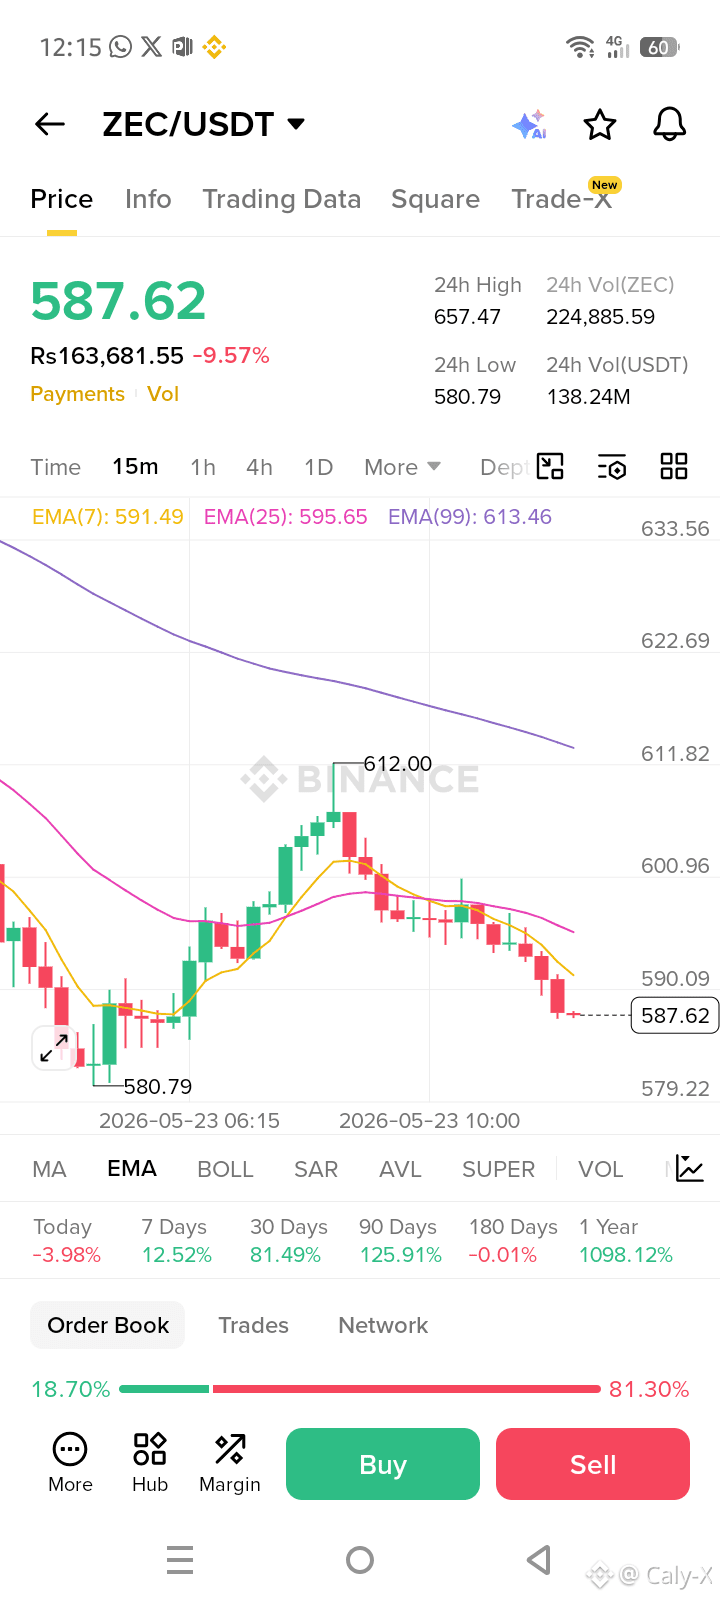Viewport: 720px width, 1600px height.
Task: Switch to the Network tab
Action: tap(383, 1325)
